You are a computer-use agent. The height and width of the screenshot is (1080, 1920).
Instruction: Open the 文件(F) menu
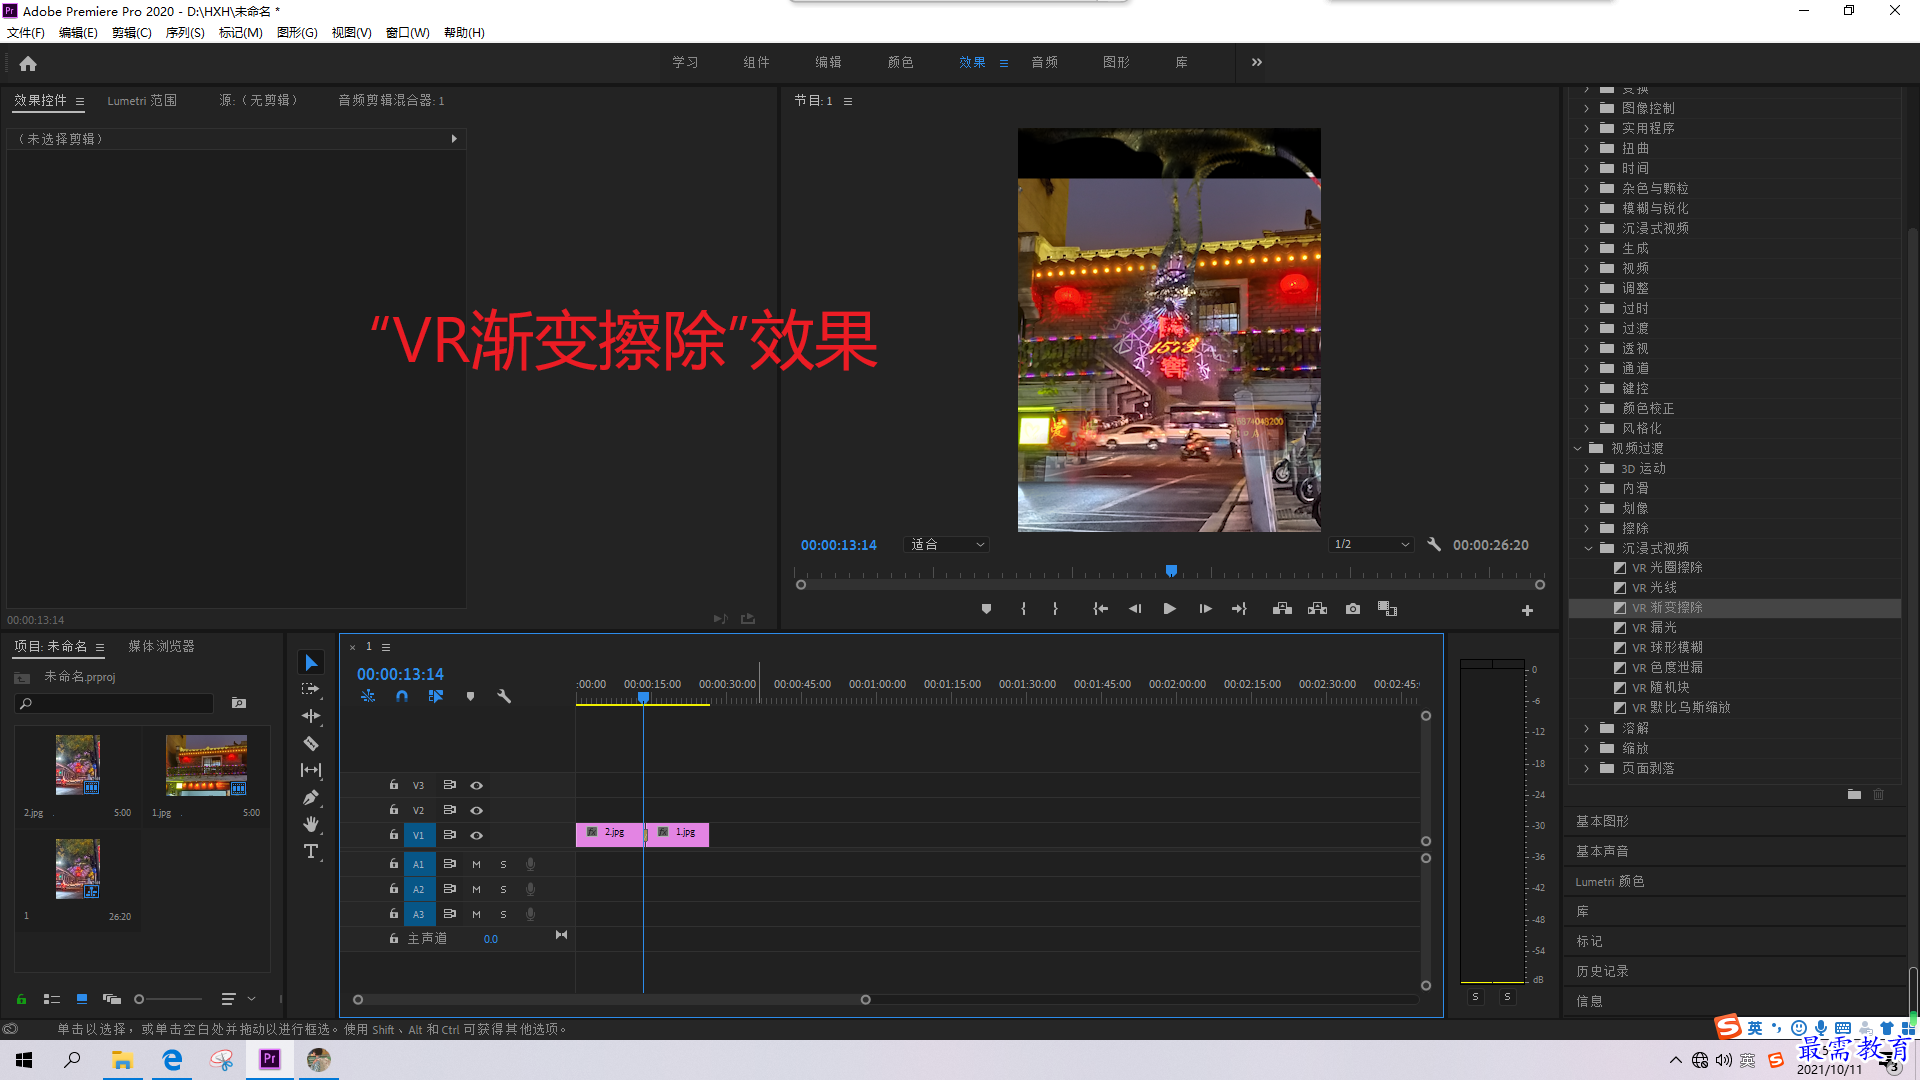pos(26,33)
